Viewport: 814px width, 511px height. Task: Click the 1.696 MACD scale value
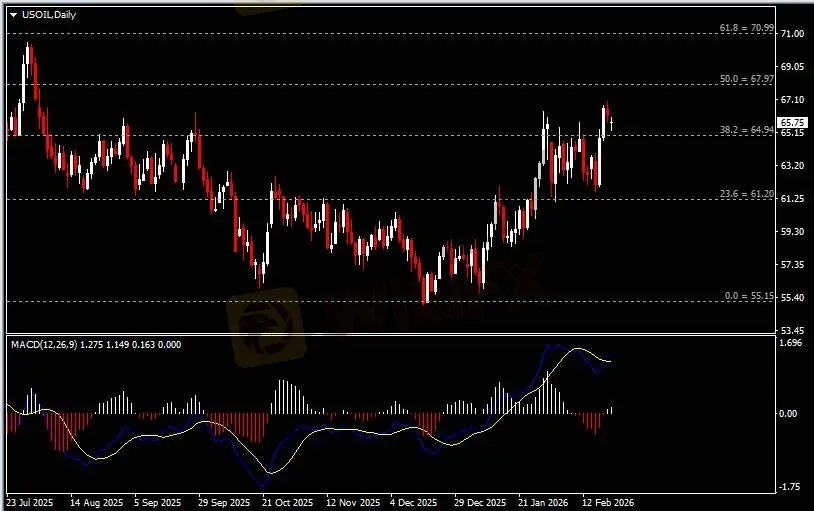(792, 342)
